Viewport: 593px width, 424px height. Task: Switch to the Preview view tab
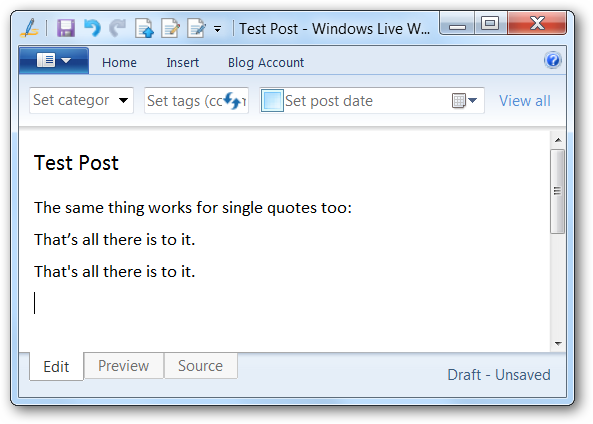[x=124, y=366]
